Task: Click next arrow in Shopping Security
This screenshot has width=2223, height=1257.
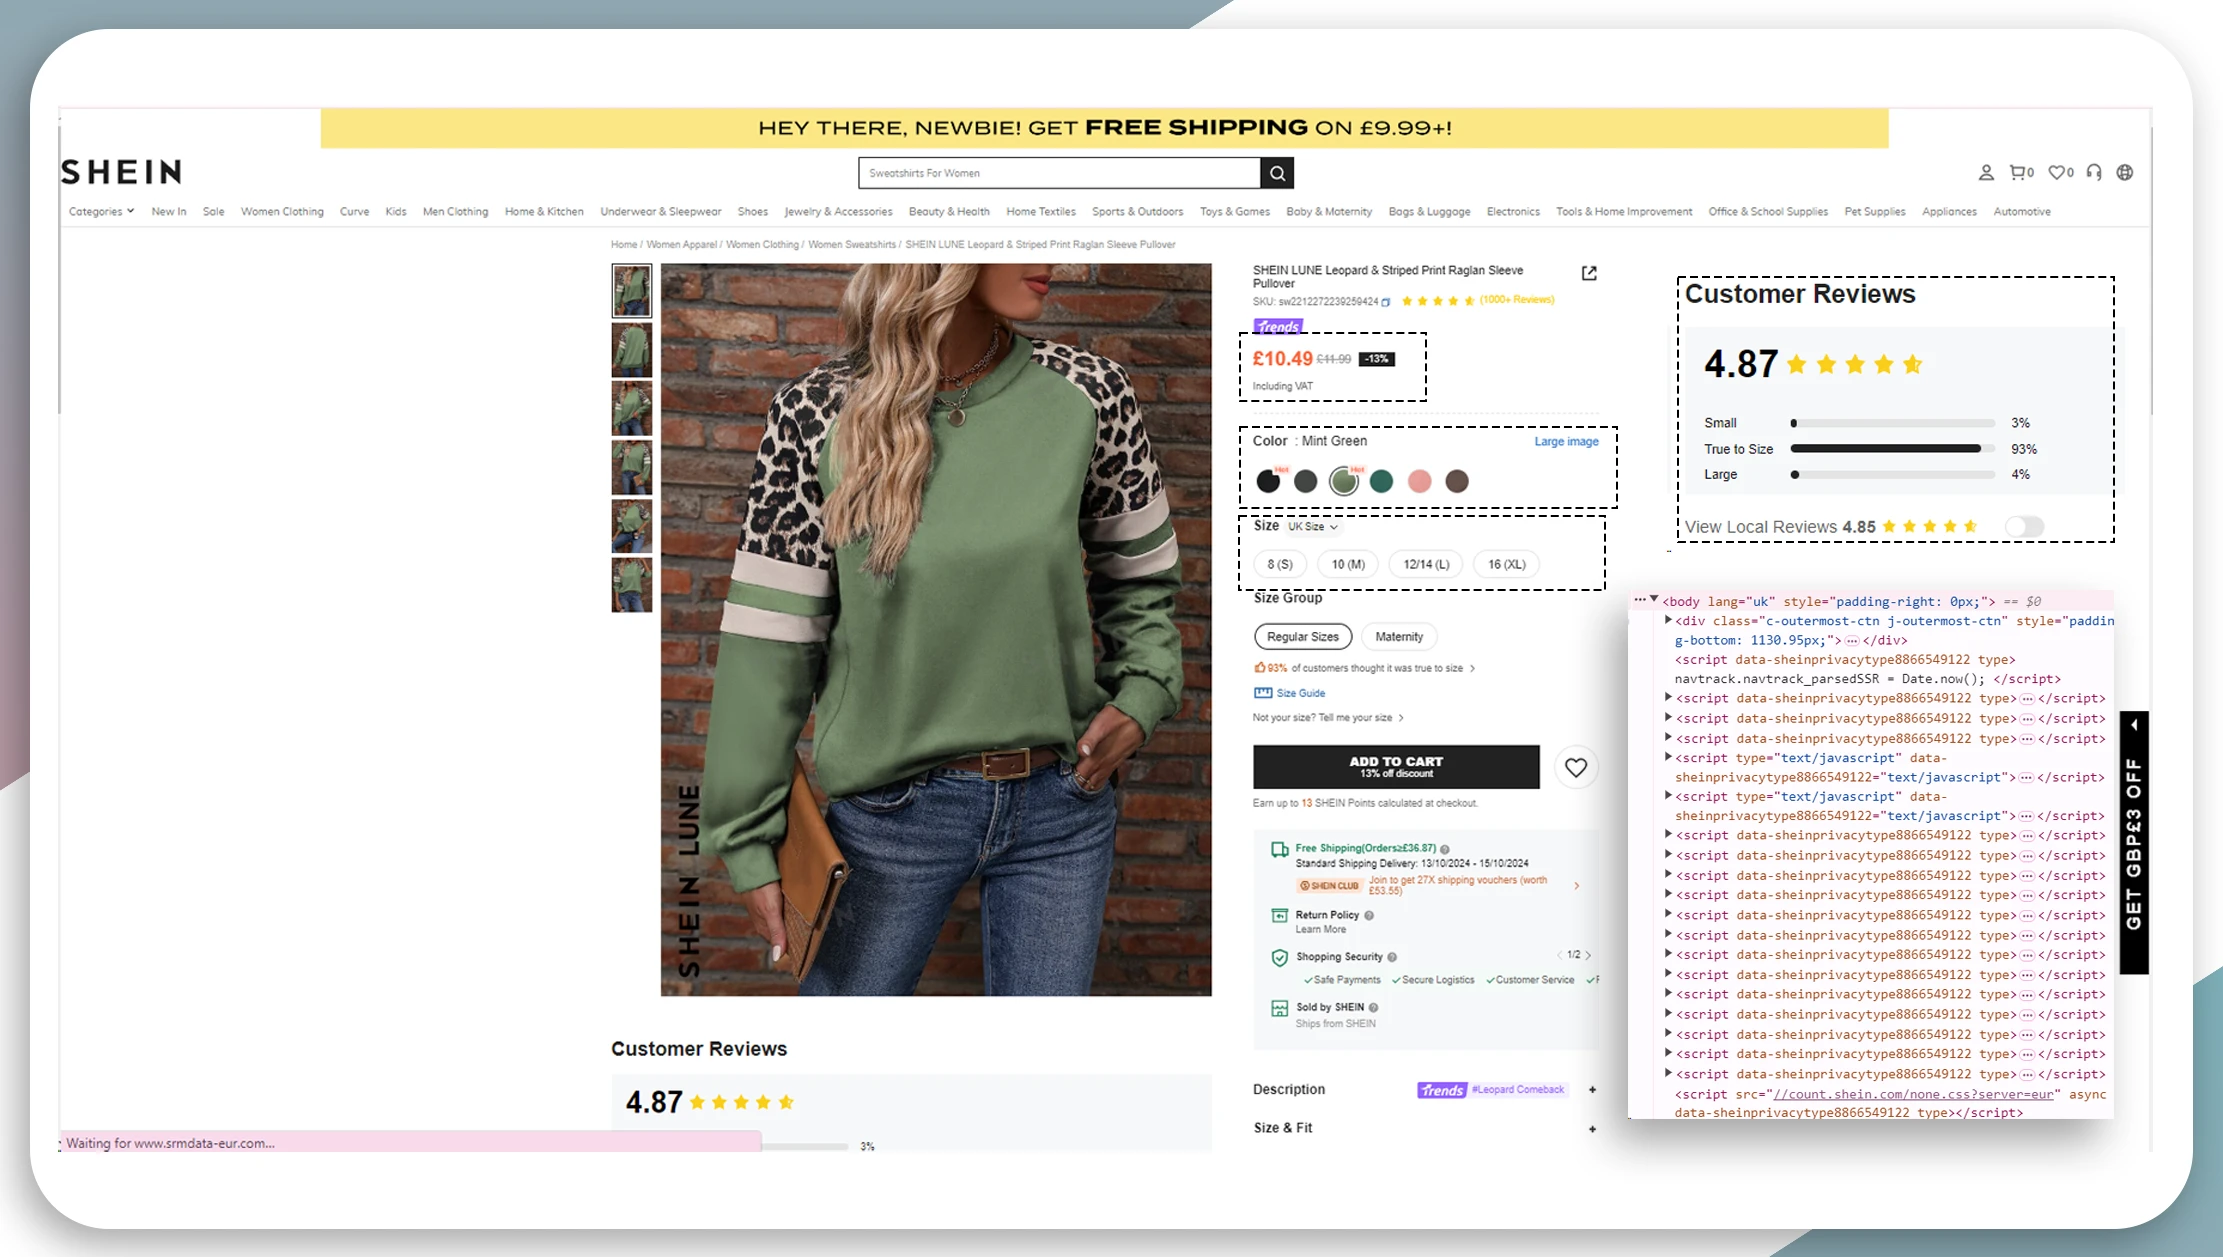Action: (x=1588, y=955)
